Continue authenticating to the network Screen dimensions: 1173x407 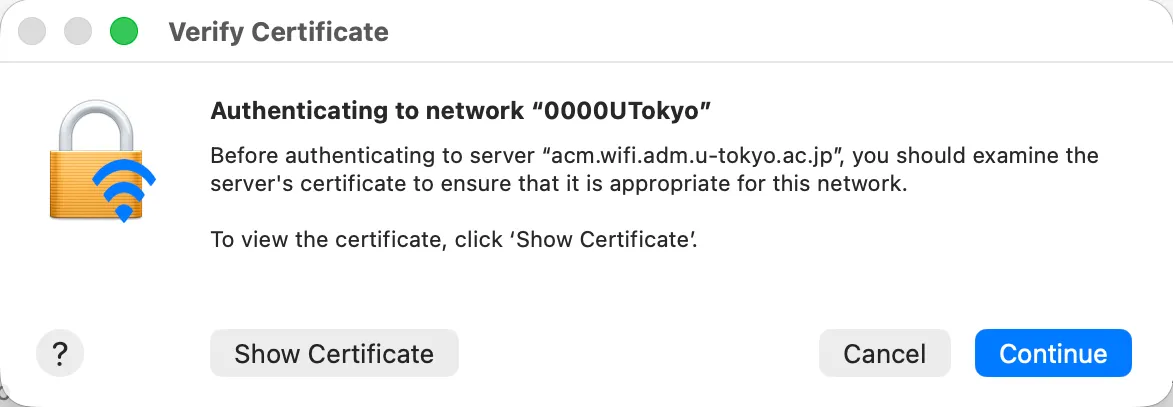click(1053, 353)
